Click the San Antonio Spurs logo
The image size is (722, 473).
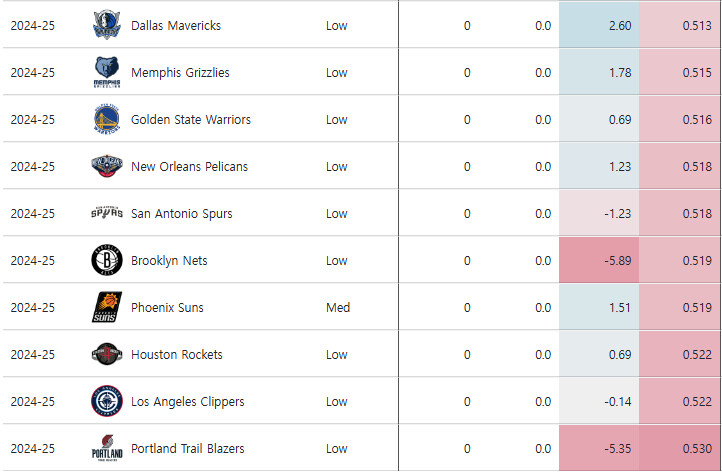tap(105, 213)
